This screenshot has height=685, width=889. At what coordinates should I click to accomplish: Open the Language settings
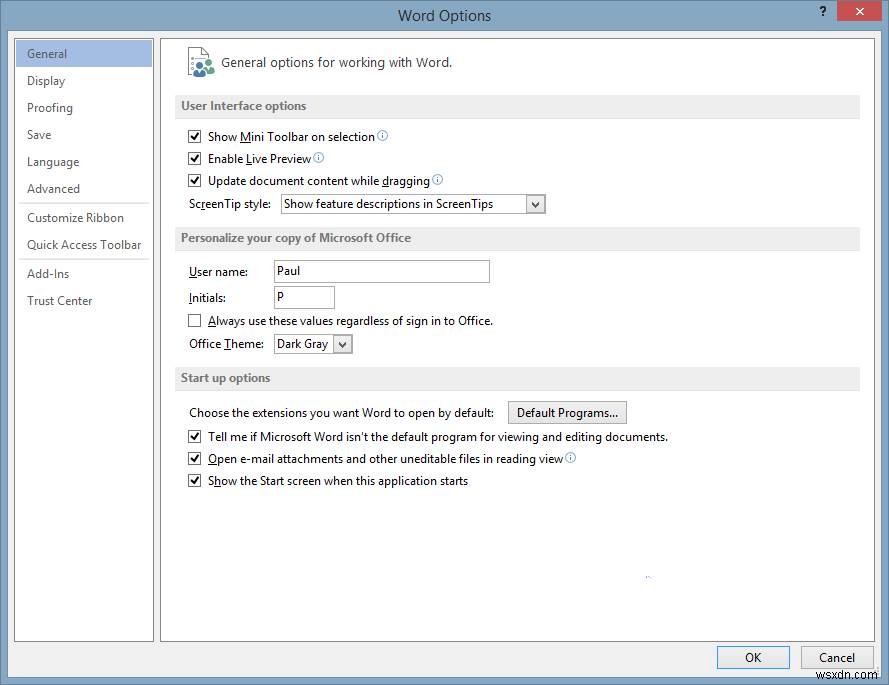click(x=84, y=162)
